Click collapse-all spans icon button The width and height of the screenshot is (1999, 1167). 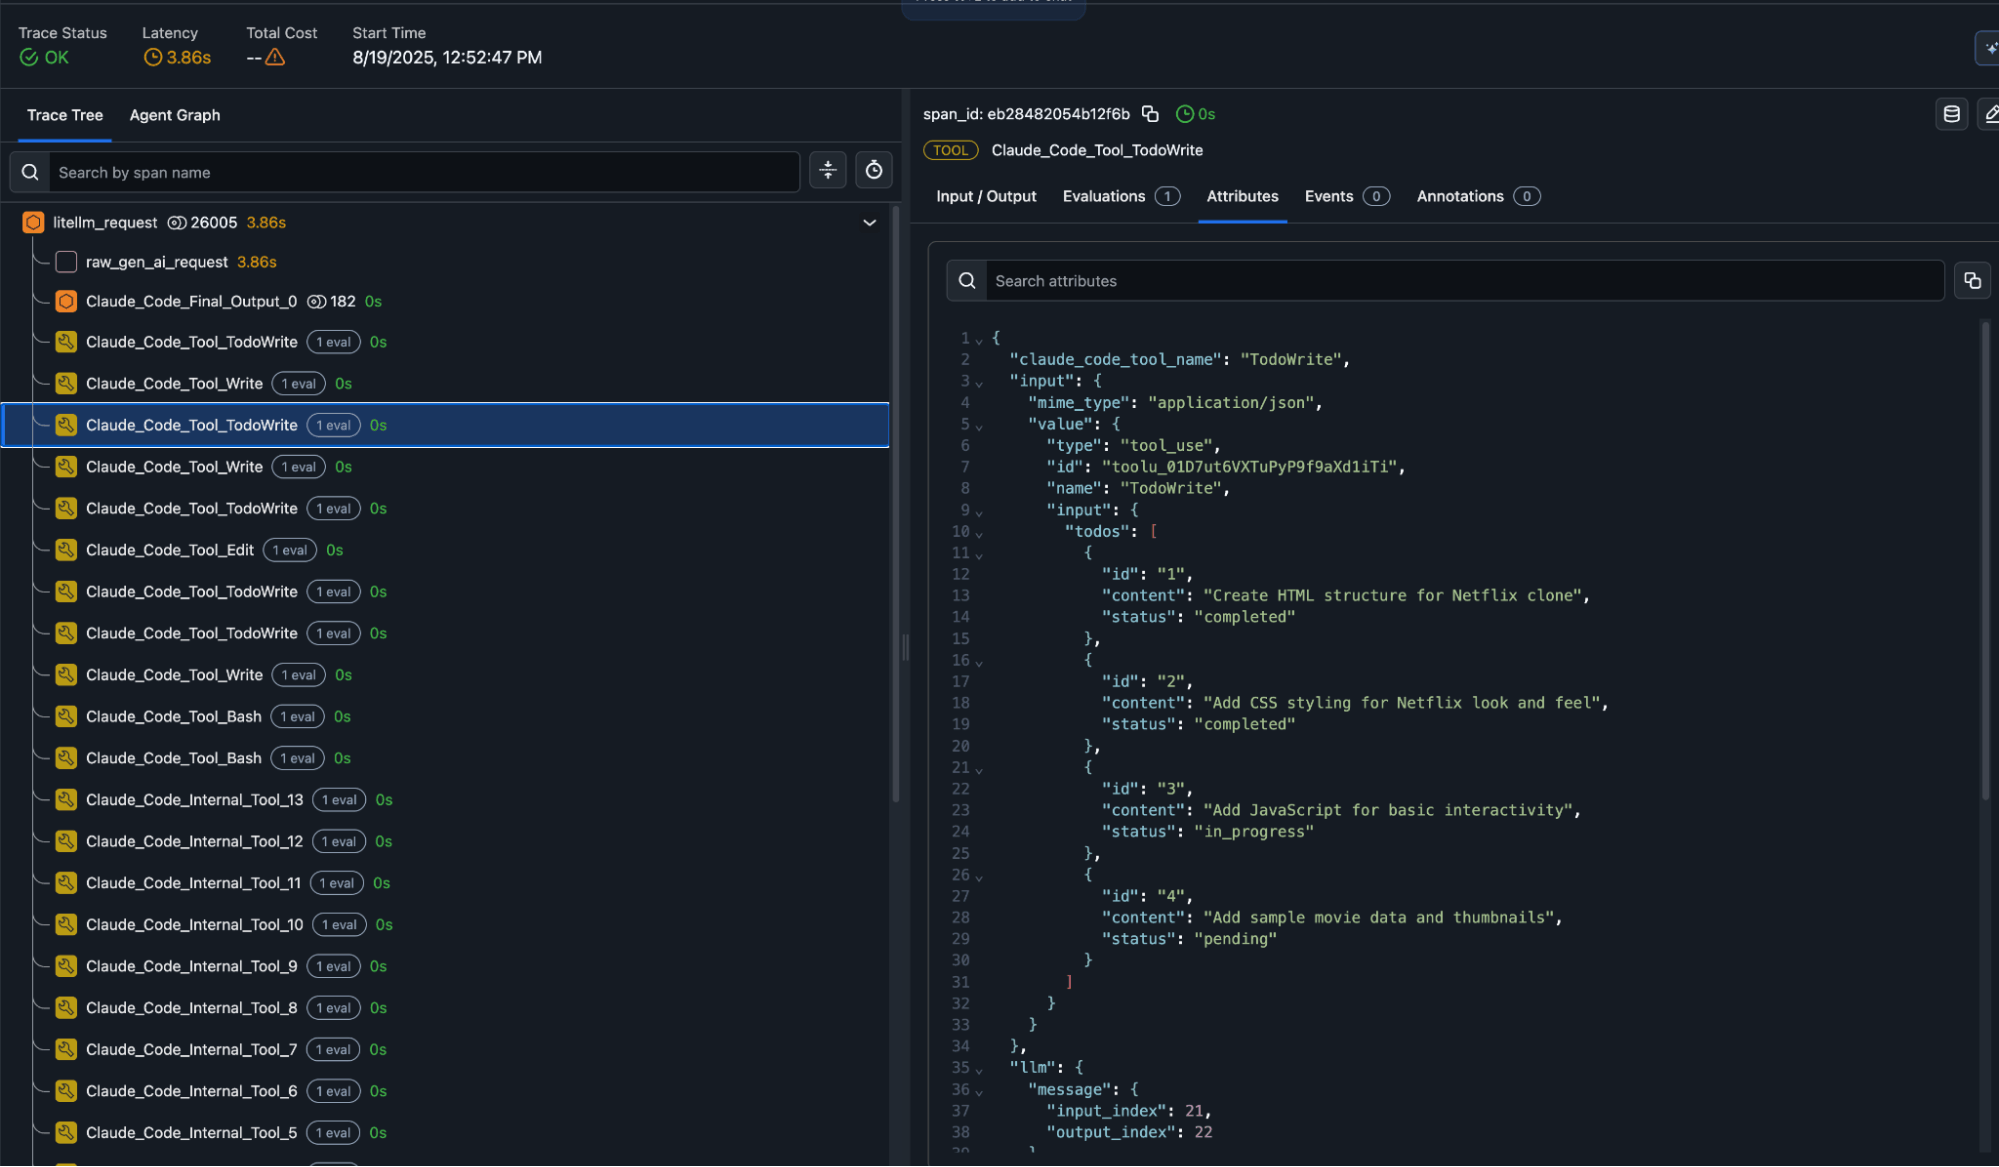click(827, 171)
